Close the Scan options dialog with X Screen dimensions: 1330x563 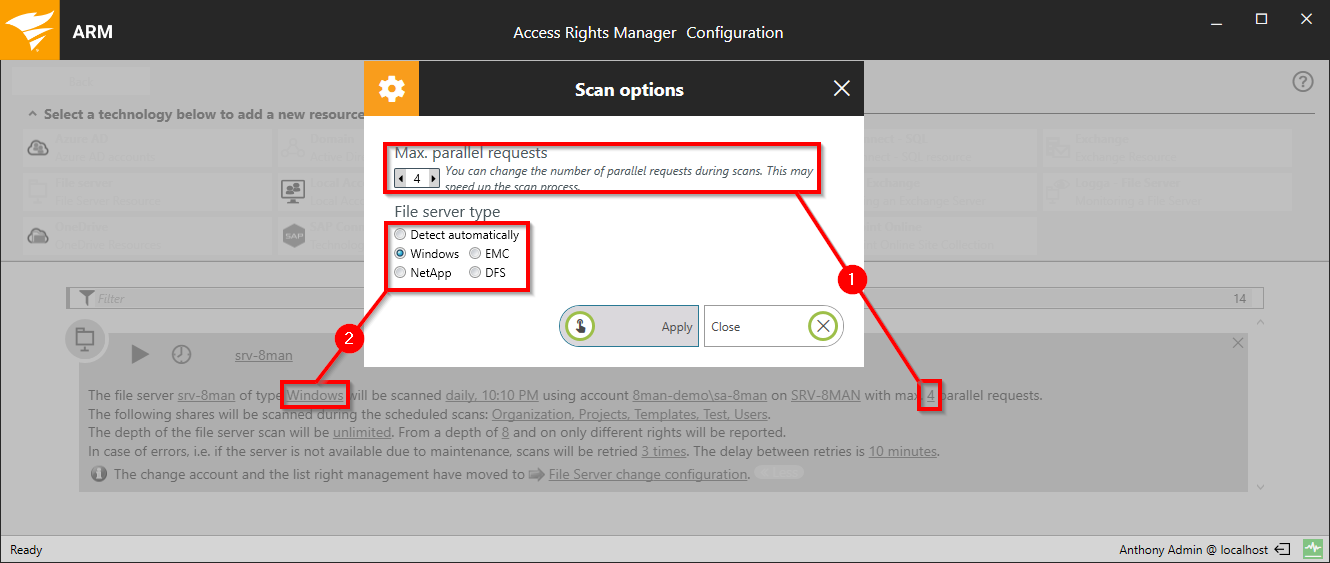pyautogui.click(x=841, y=89)
